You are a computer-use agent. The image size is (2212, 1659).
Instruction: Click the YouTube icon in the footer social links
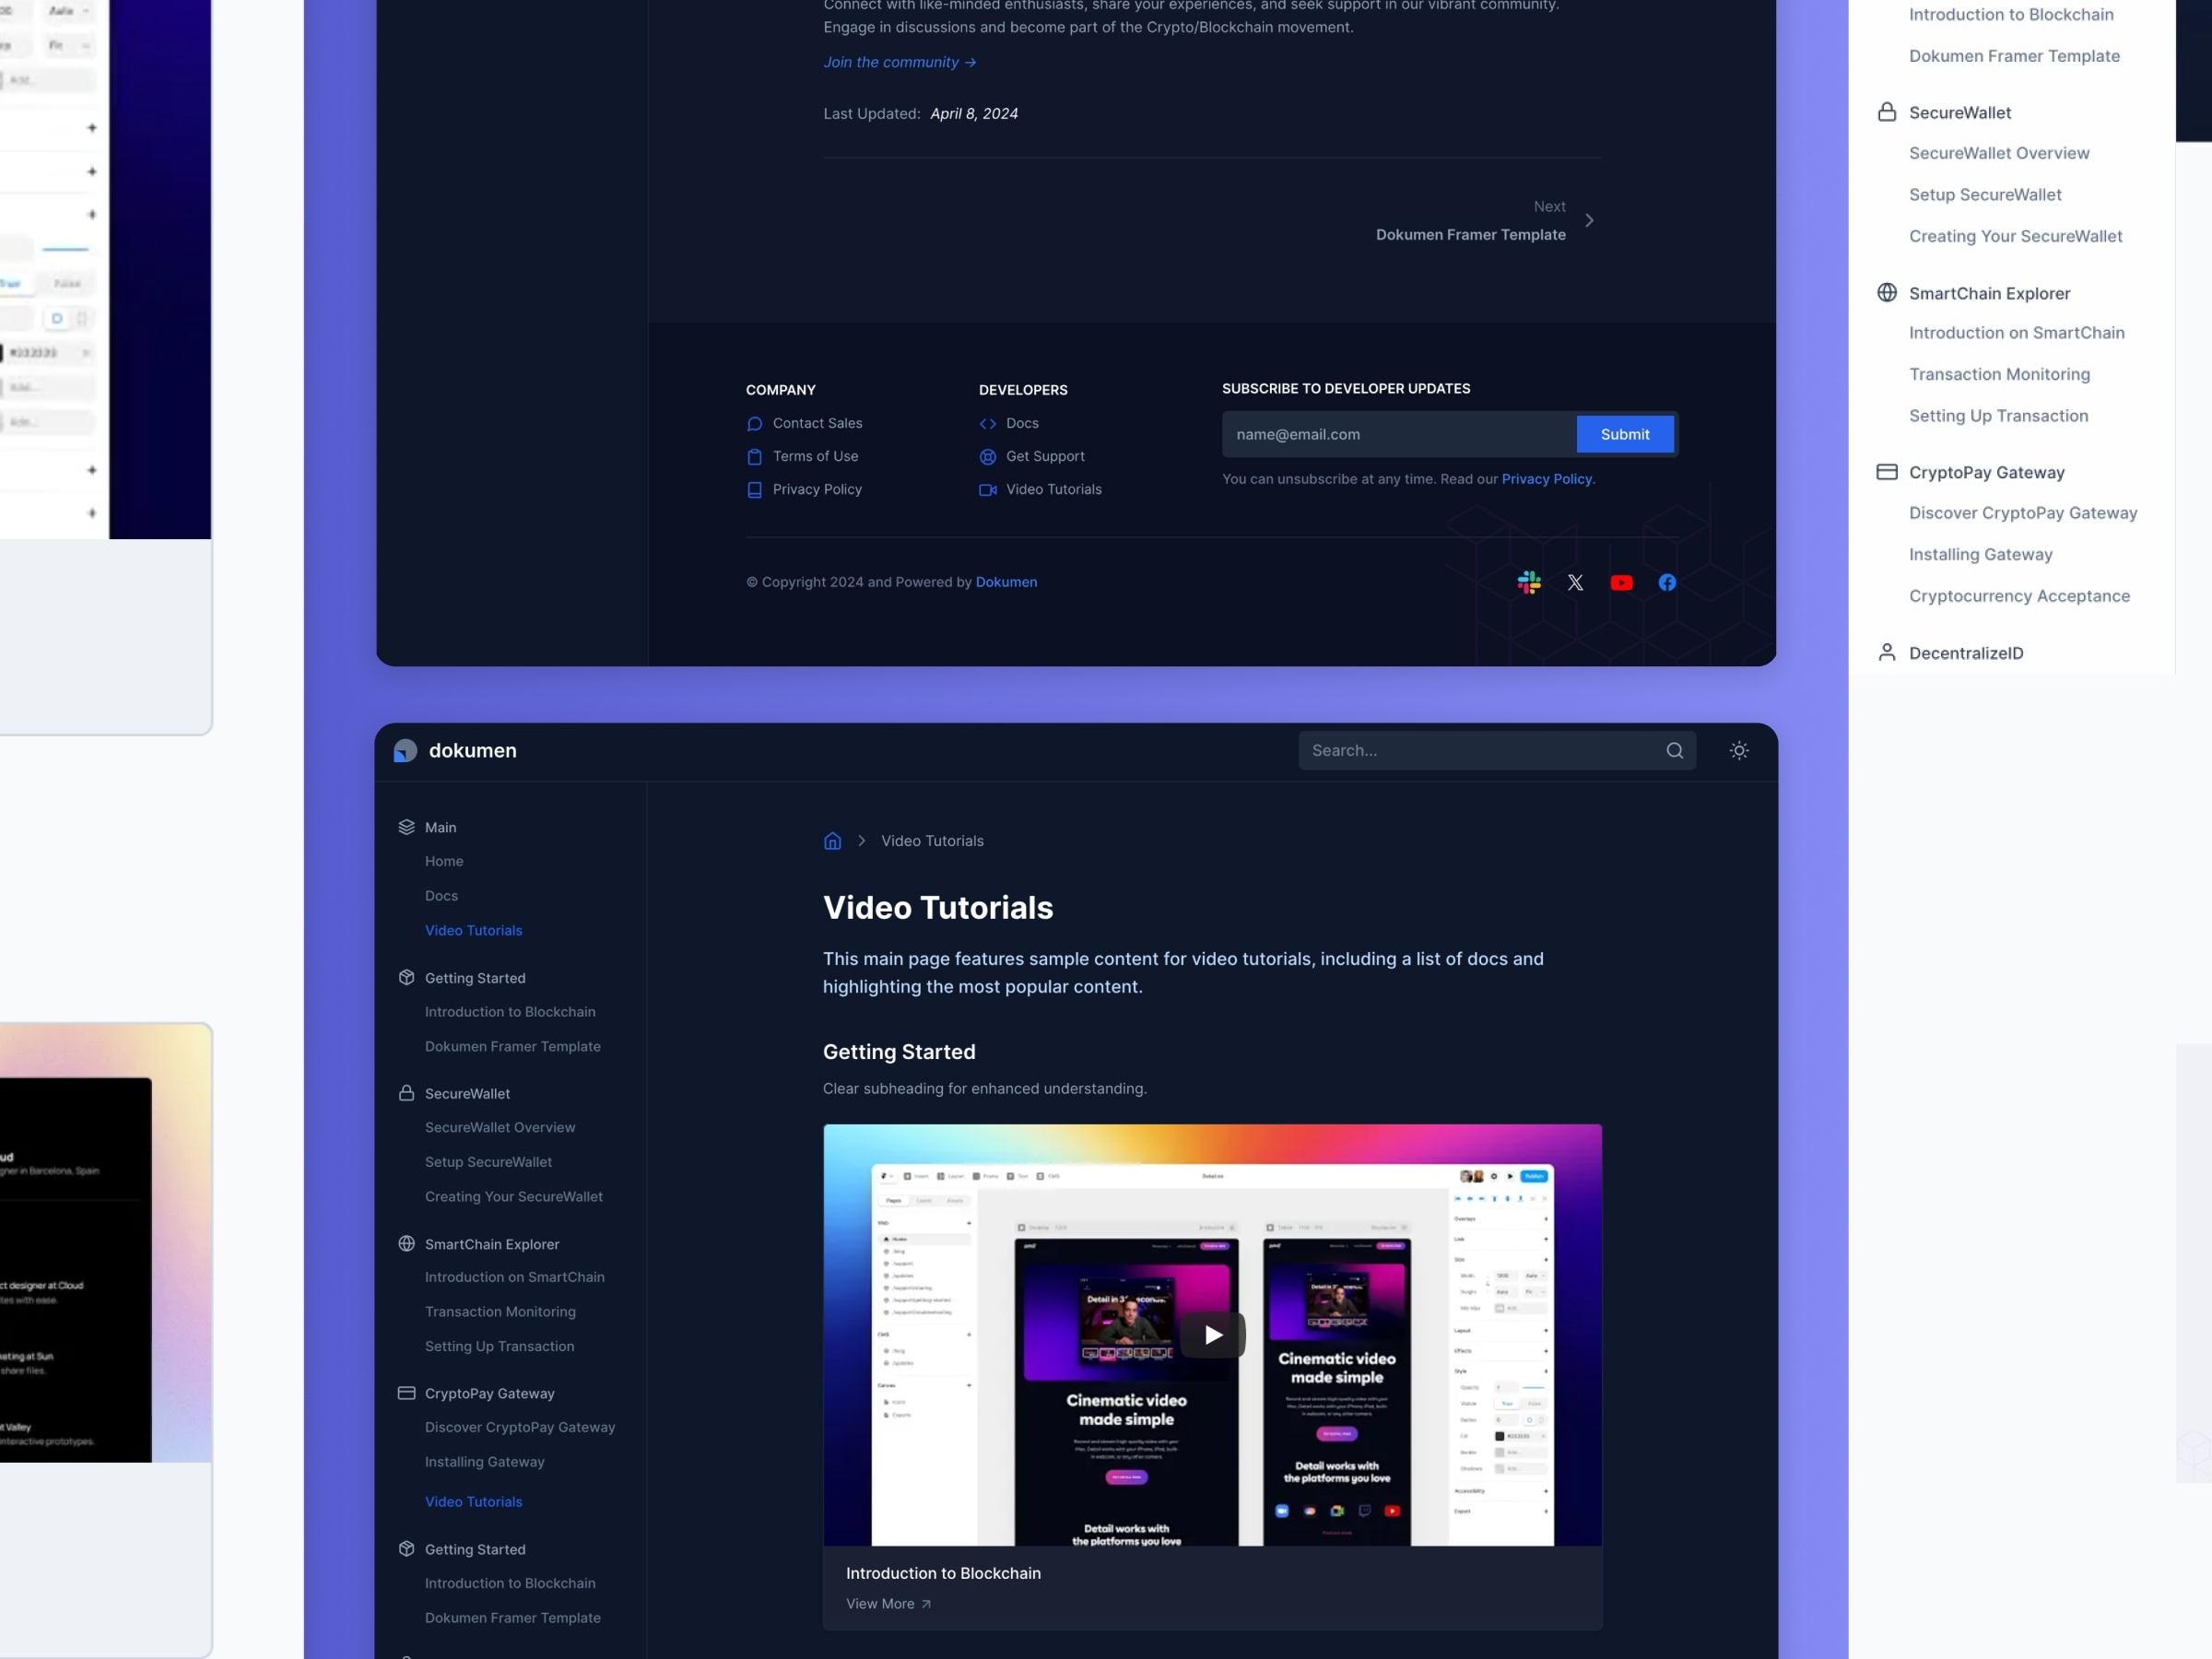[1621, 582]
